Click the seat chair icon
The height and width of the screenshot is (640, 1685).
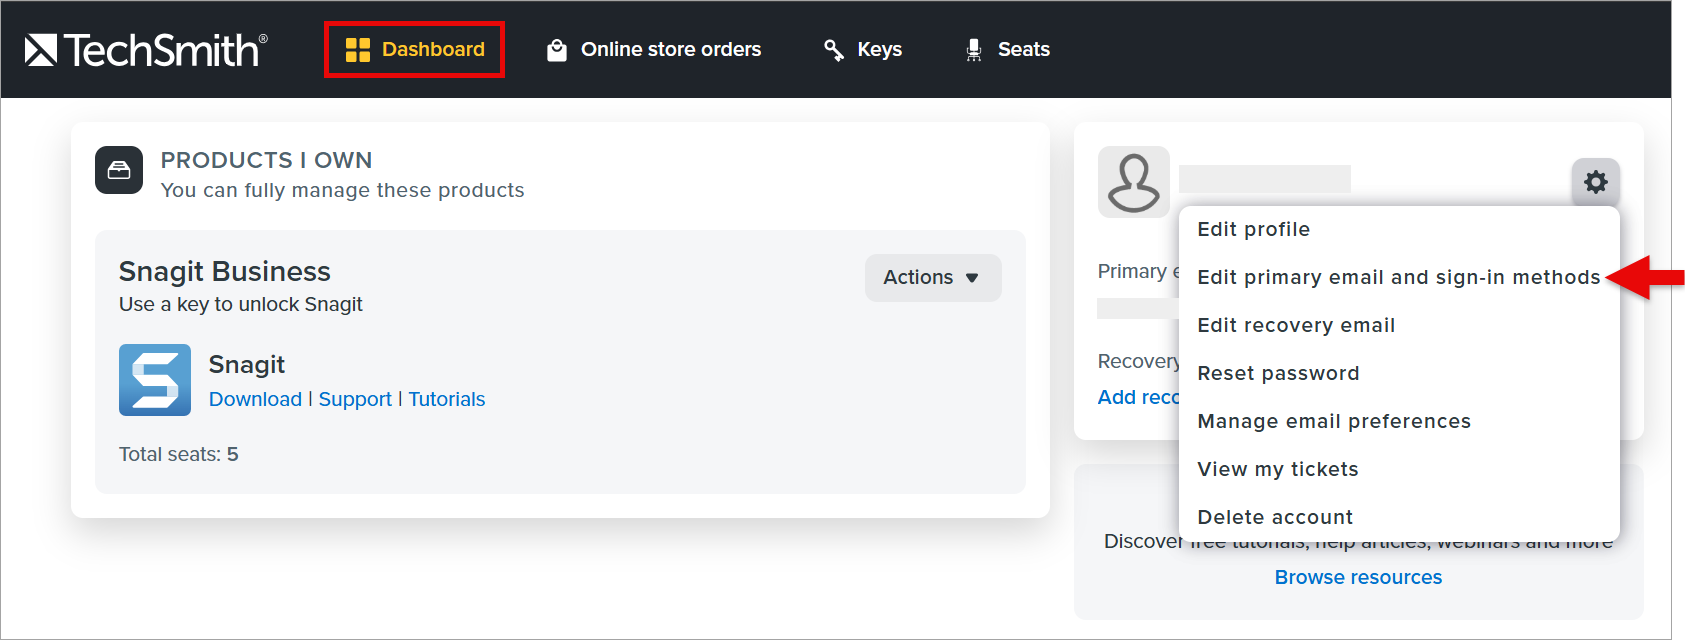coord(974,50)
